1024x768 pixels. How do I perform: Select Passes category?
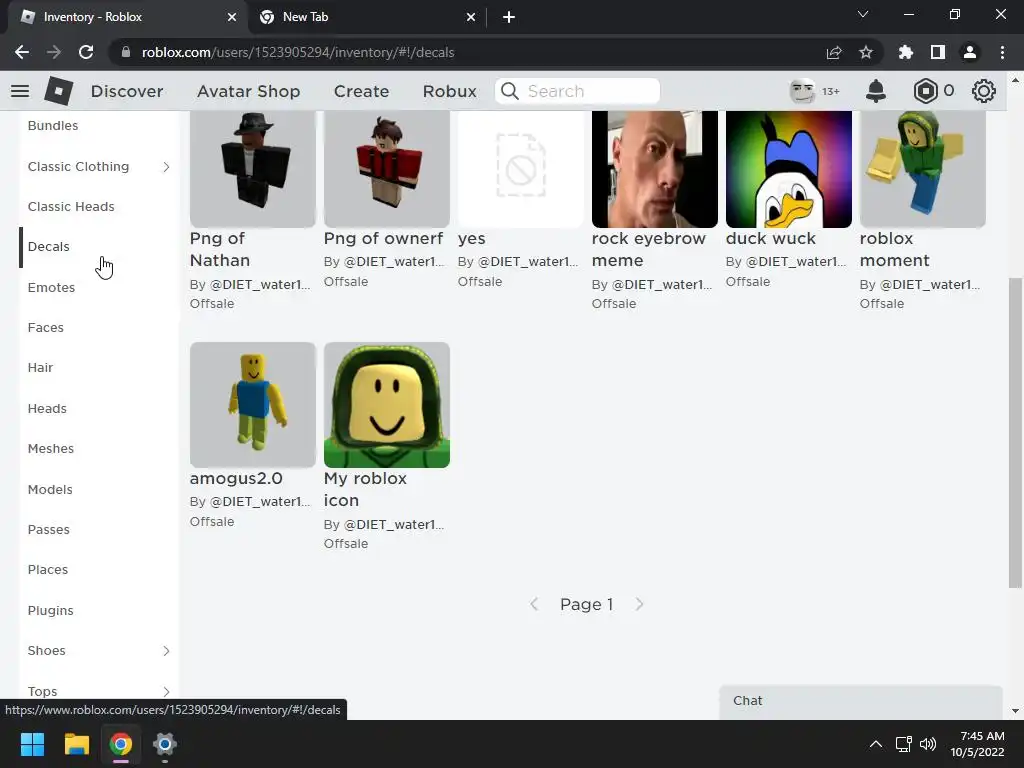[48, 529]
